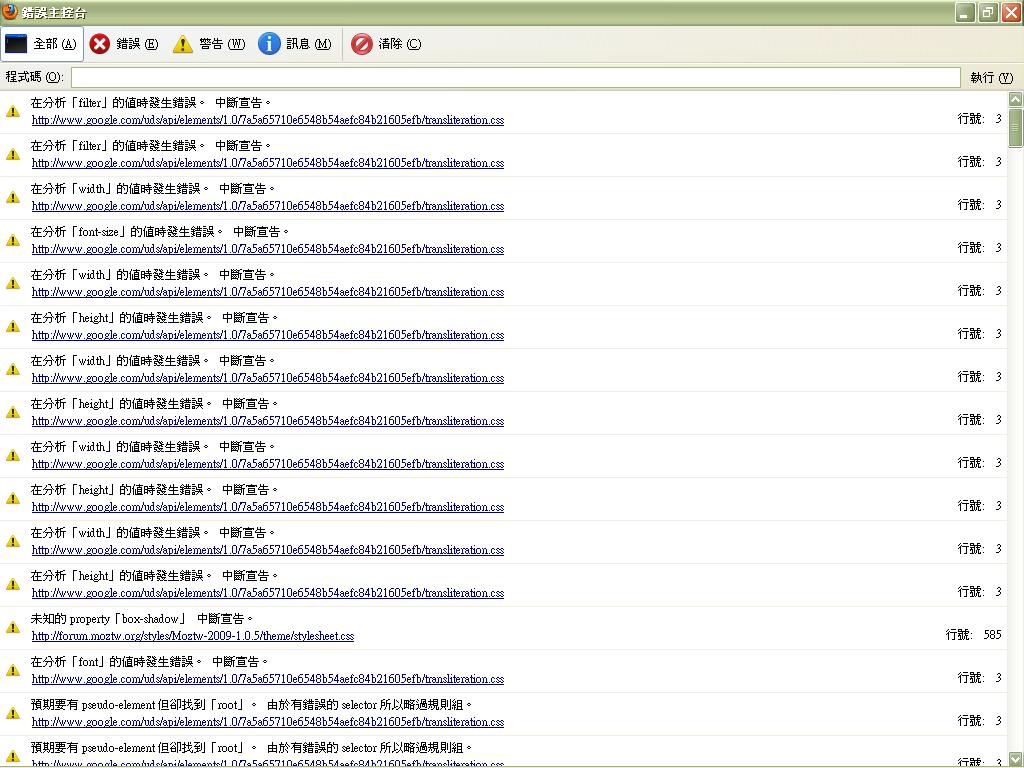Open transliteration.css link under font-size error
The width and height of the screenshot is (1024, 768).
[x=268, y=249]
